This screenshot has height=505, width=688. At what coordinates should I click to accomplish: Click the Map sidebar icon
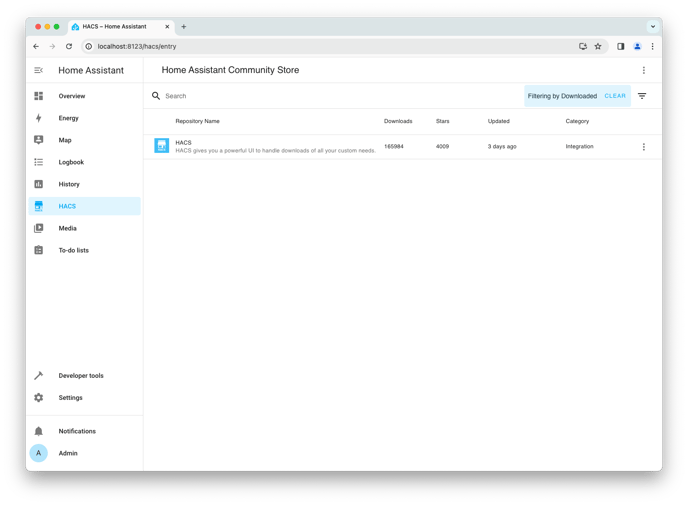point(39,140)
